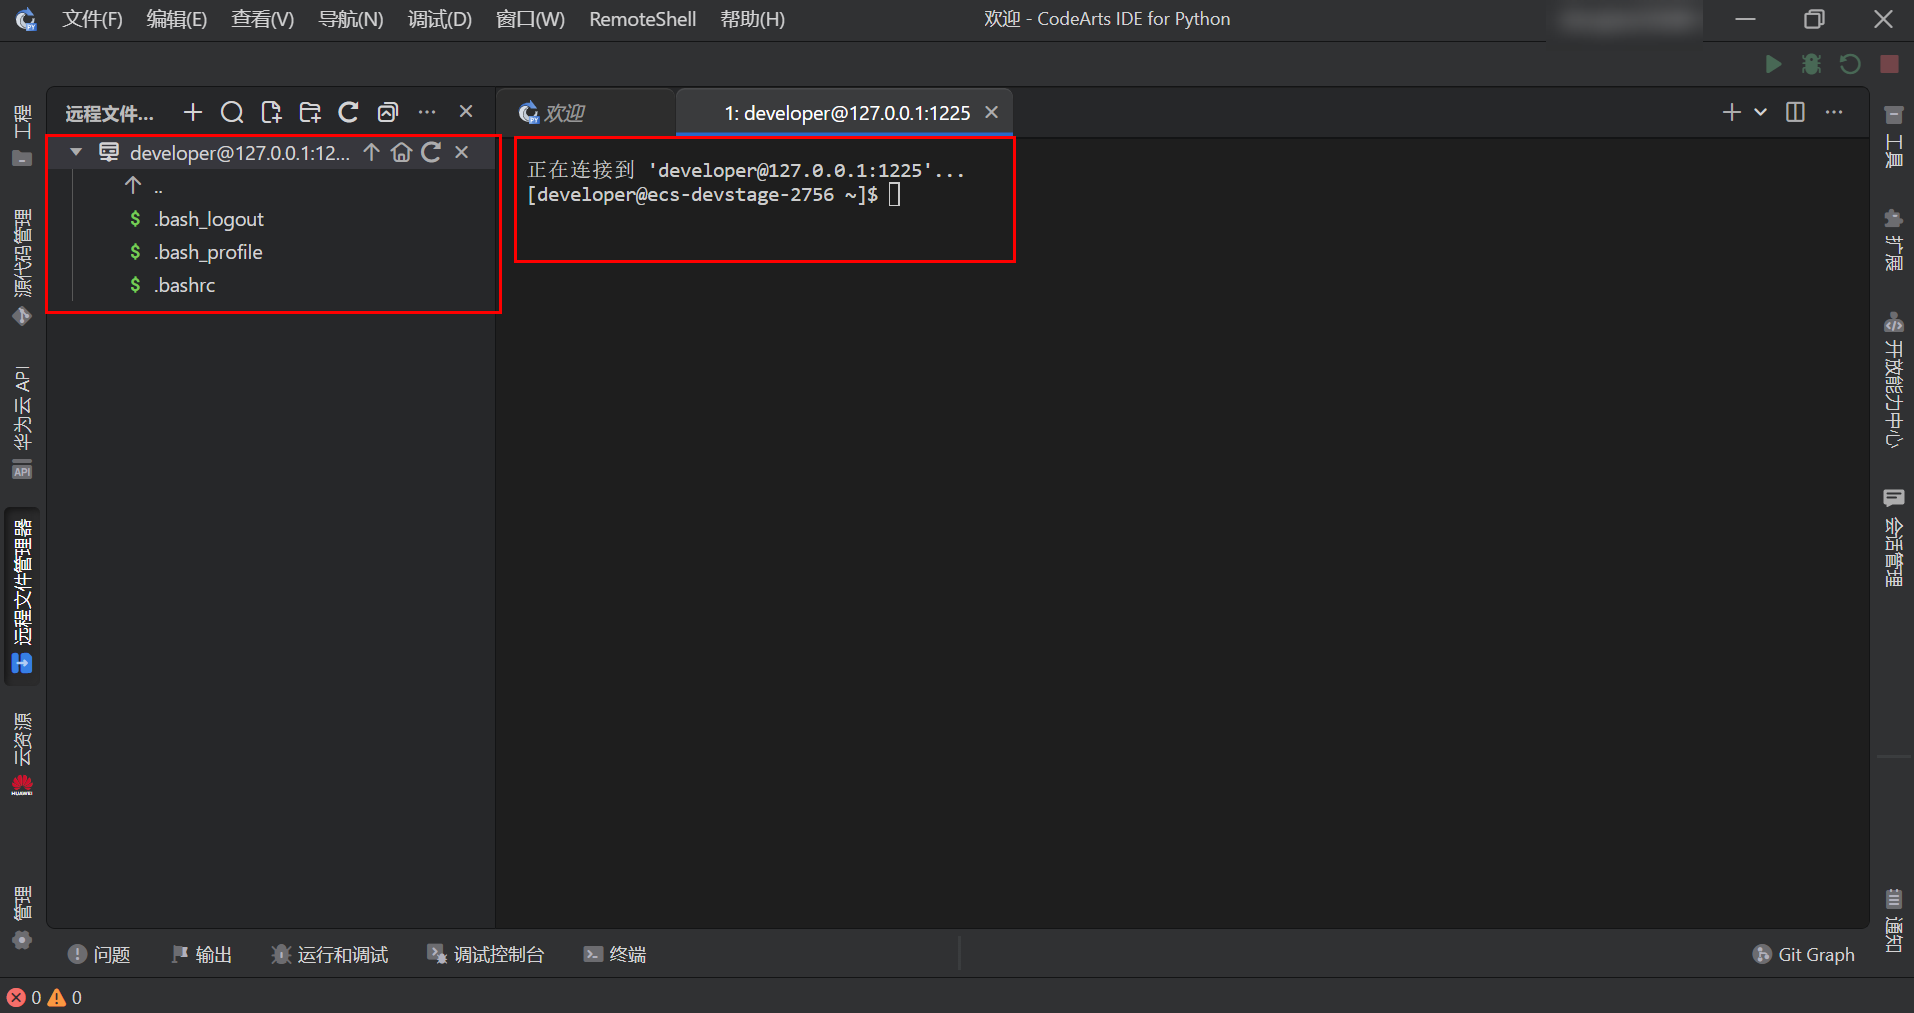Open the 问题 bottom panel
1914x1013 pixels.
coord(99,954)
